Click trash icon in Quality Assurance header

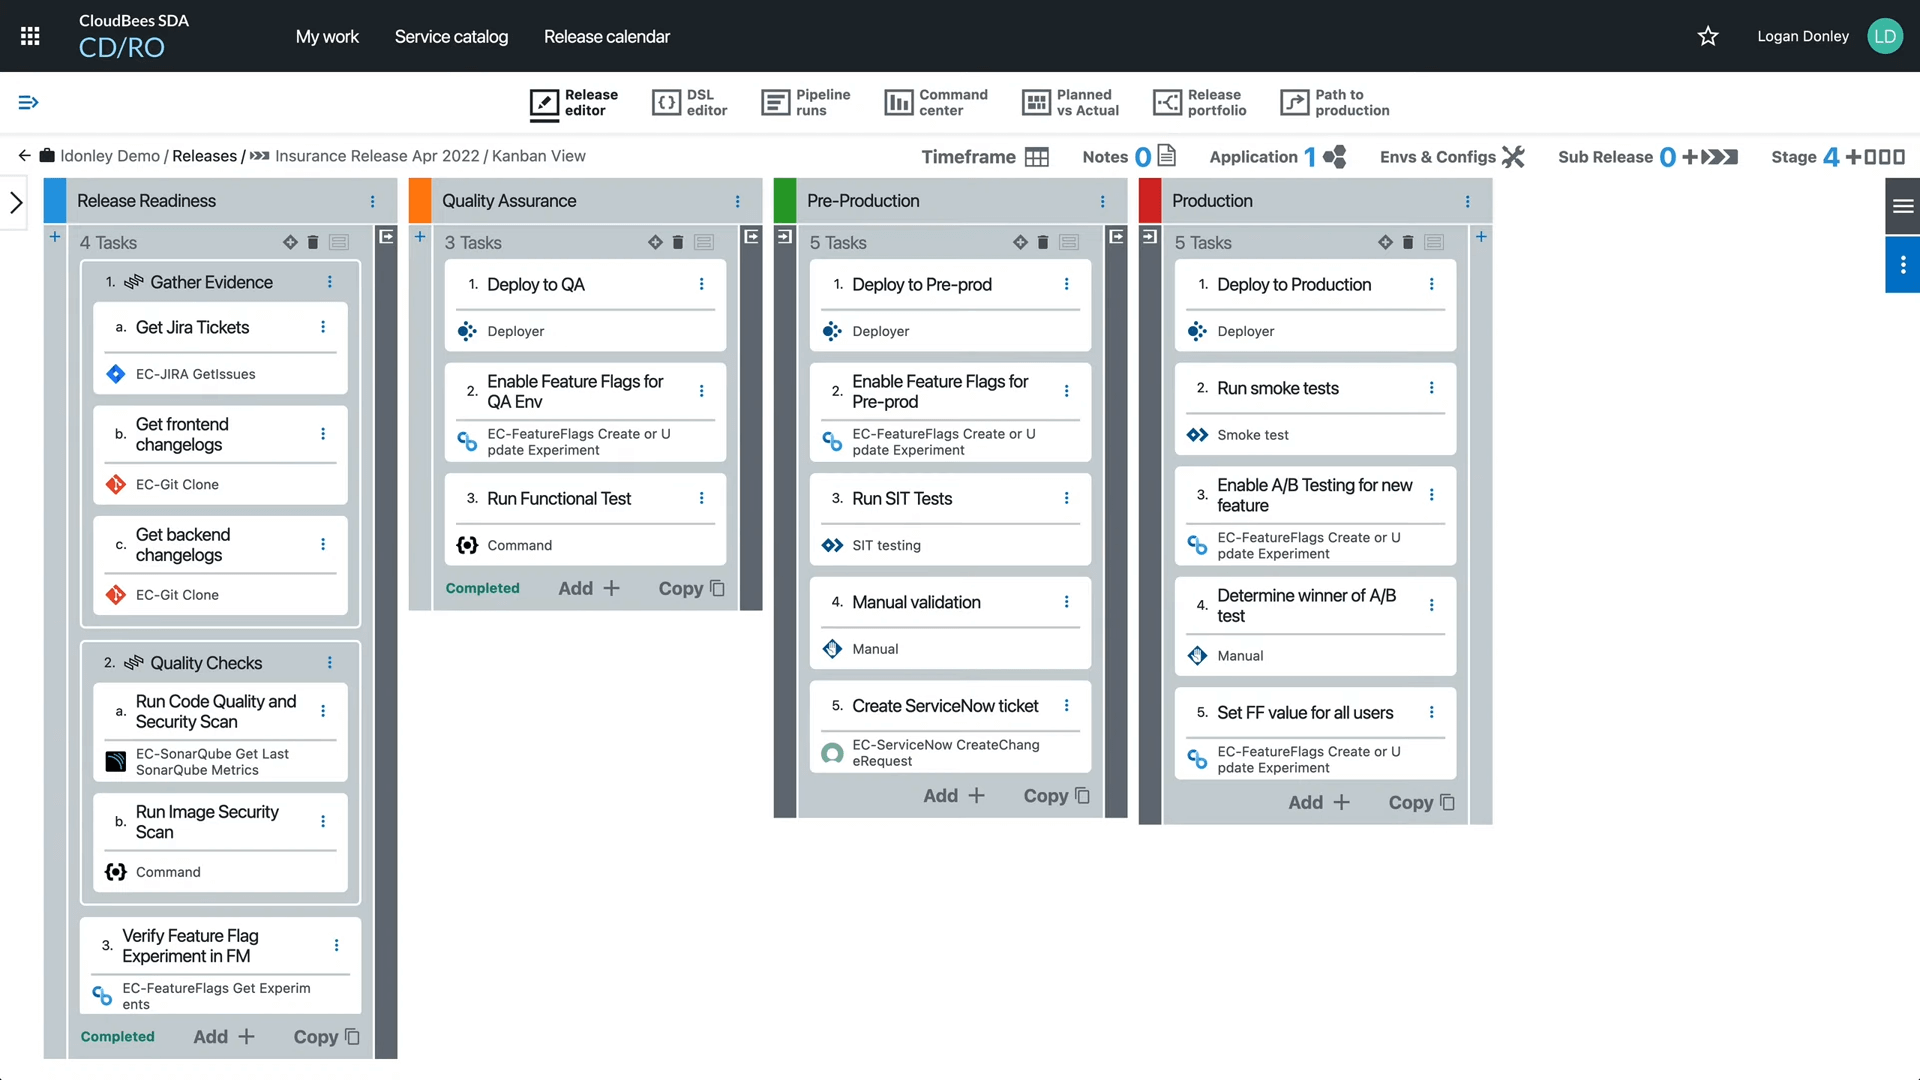[x=678, y=242]
